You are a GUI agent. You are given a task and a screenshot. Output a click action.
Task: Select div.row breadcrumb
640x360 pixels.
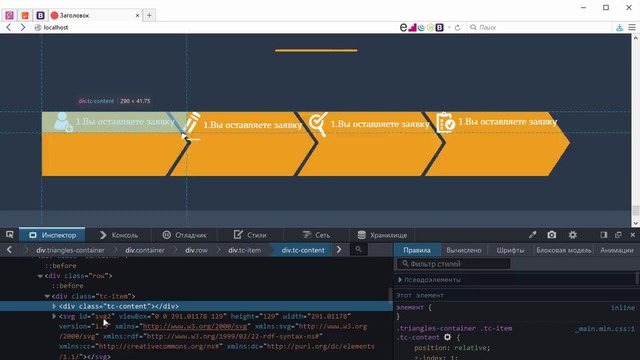coord(196,250)
